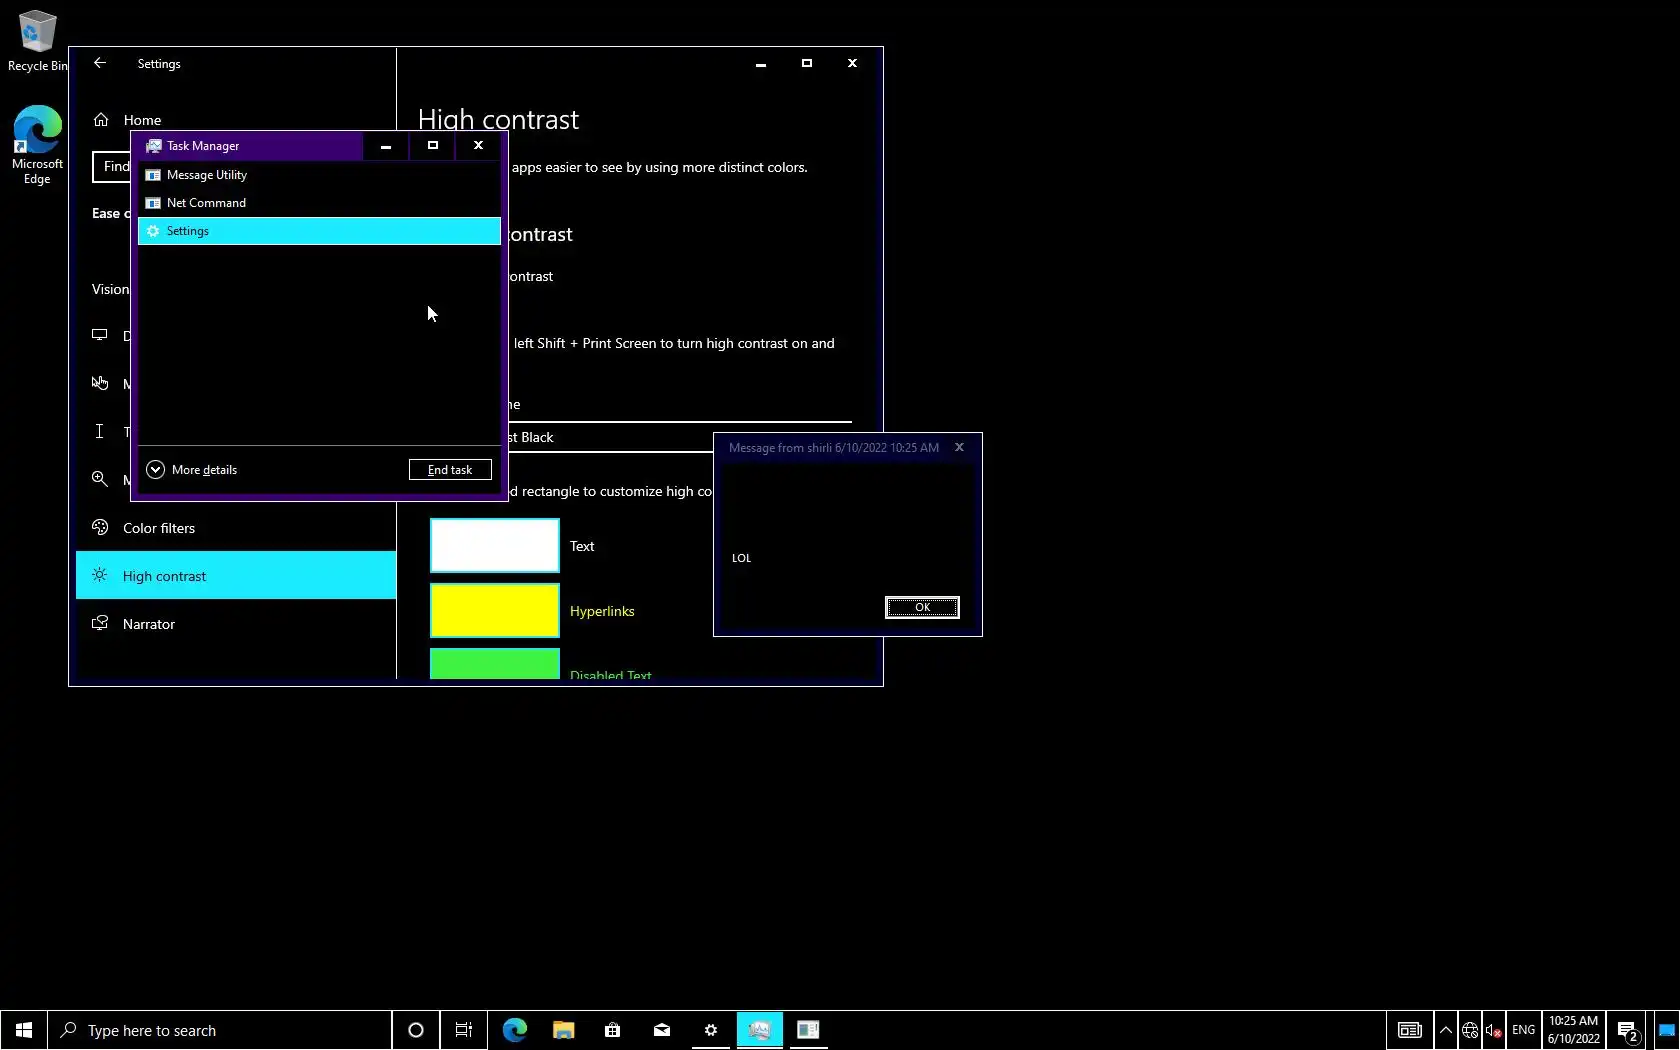Open the Mail app on the taskbar

[x=662, y=1030]
